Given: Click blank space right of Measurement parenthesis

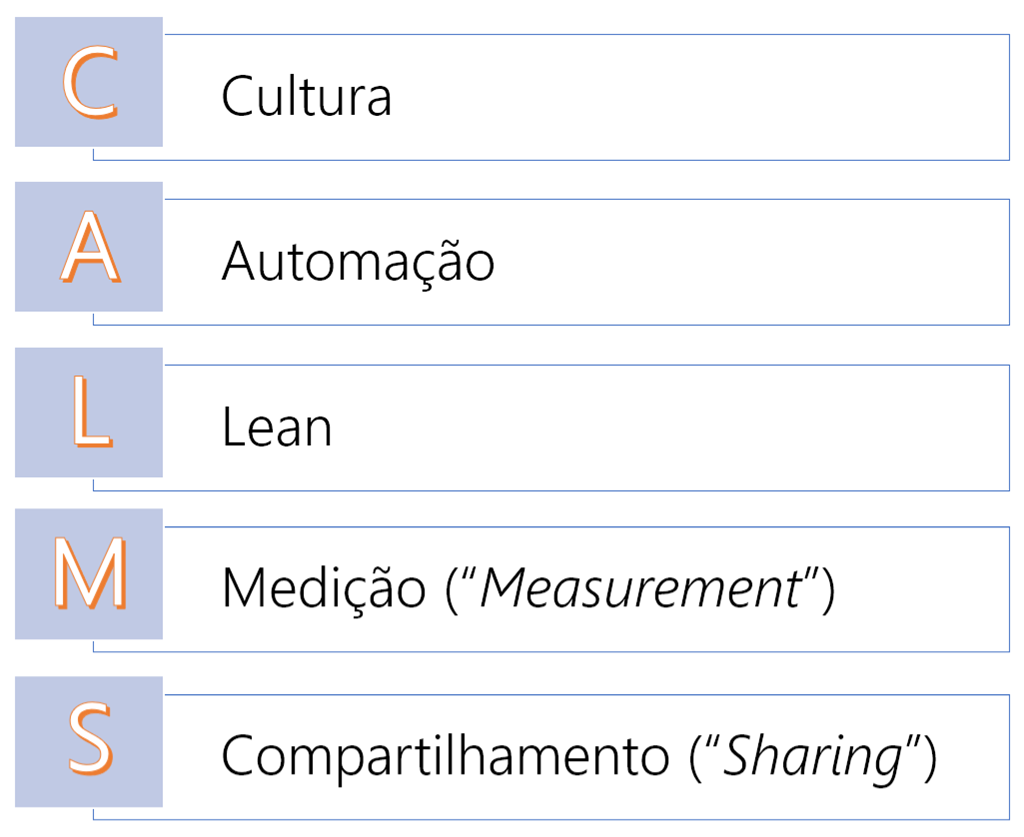Looking at the screenshot, I should (x=920, y=589).
